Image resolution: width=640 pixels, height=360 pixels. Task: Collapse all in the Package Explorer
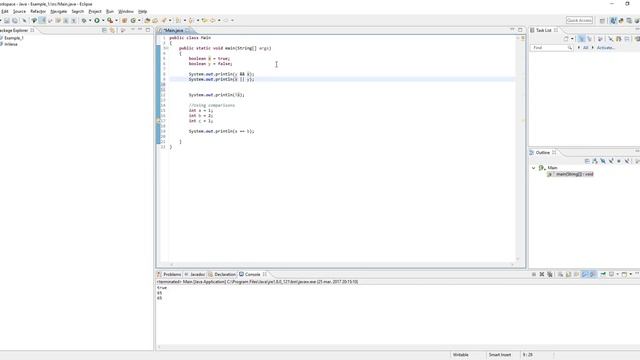pyautogui.click(x=104, y=30)
